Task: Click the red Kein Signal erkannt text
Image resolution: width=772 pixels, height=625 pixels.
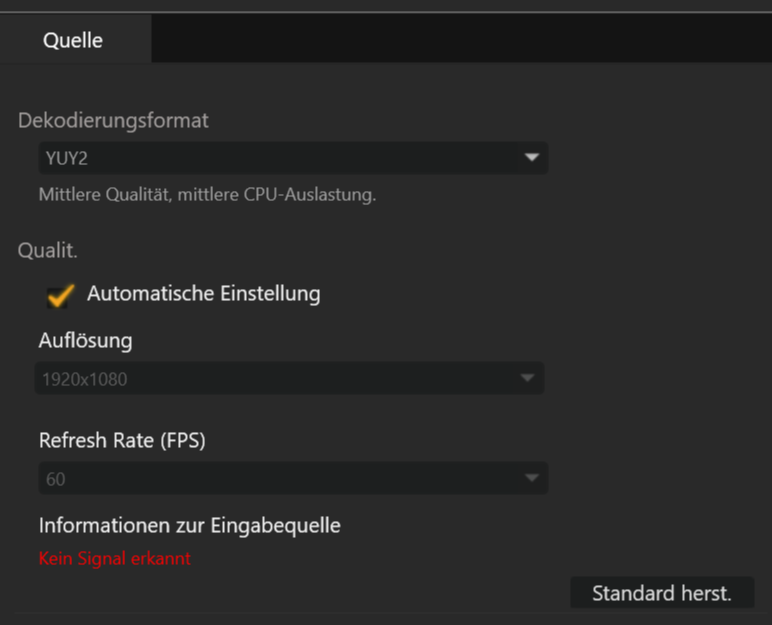Action: tap(114, 558)
